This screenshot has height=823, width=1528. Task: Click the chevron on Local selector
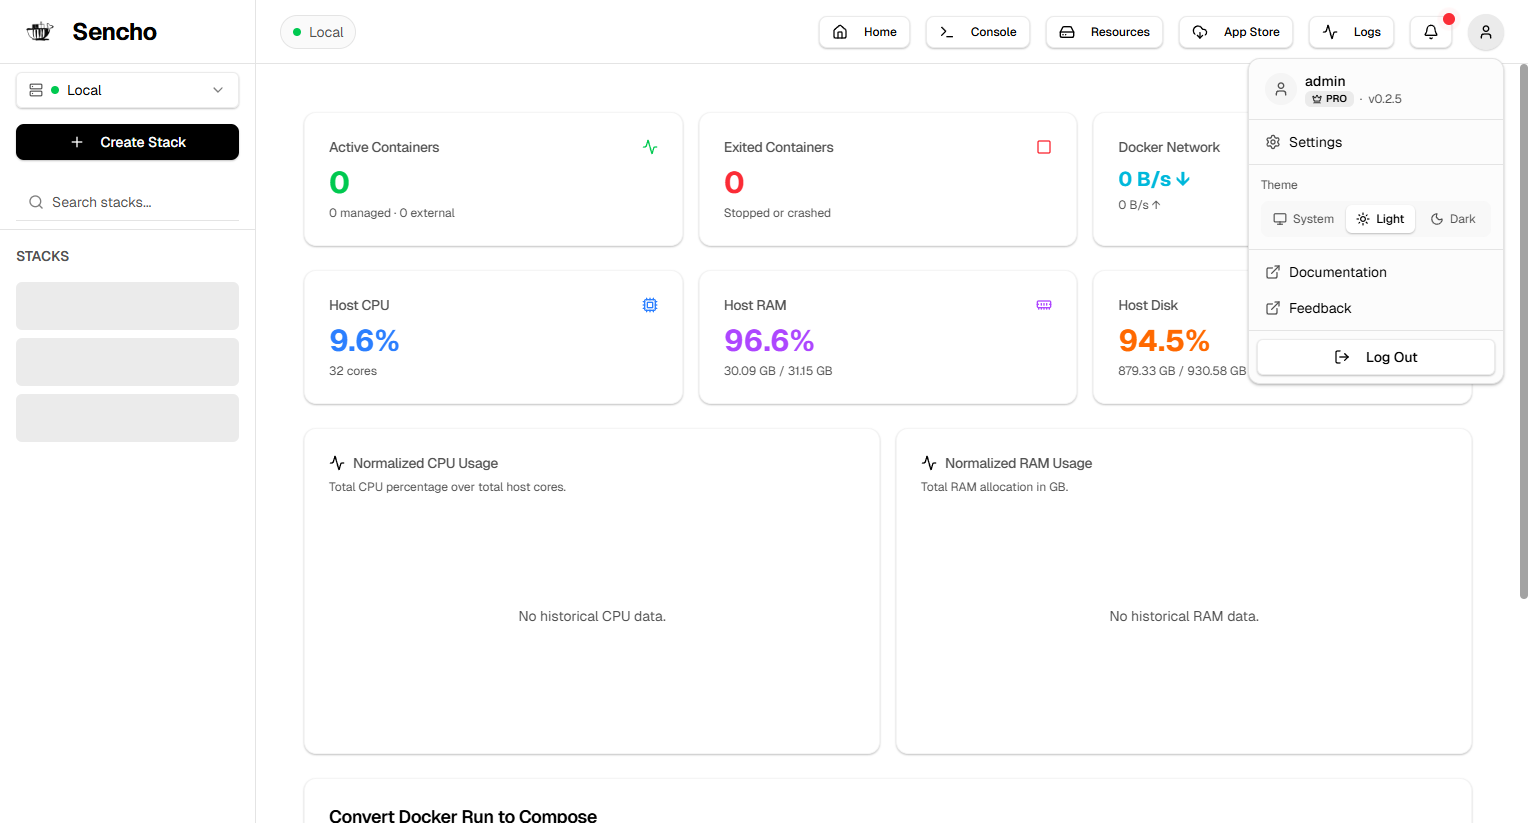[218, 90]
